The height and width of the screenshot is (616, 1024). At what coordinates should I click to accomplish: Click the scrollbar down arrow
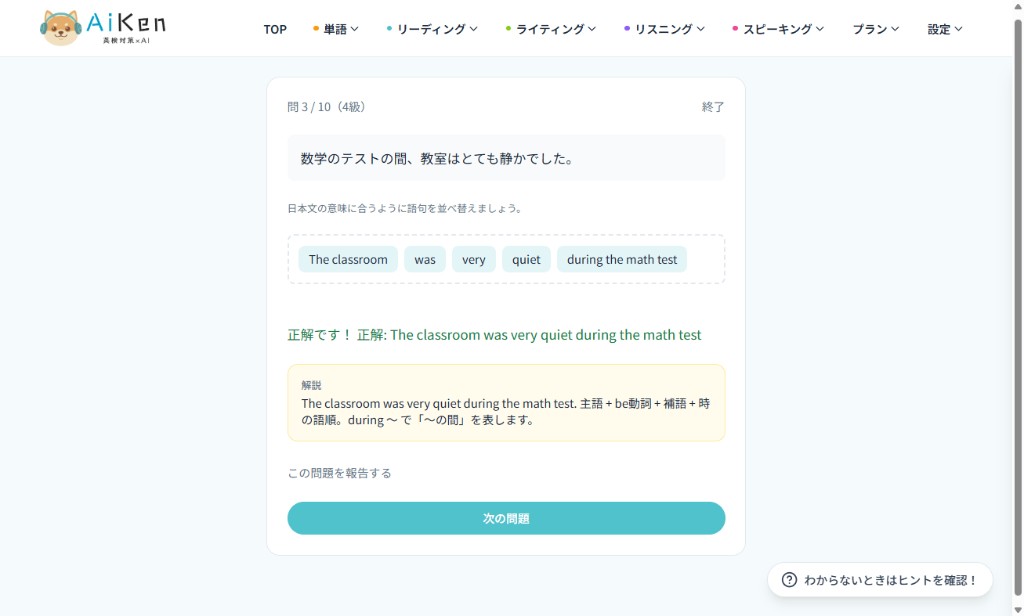(x=1017, y=609)
